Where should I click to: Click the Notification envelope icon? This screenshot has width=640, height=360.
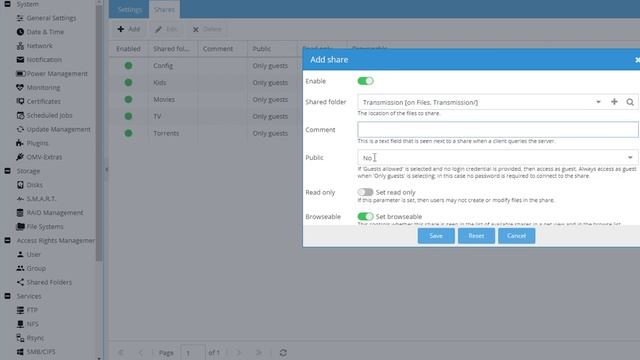tap(20, 60)
